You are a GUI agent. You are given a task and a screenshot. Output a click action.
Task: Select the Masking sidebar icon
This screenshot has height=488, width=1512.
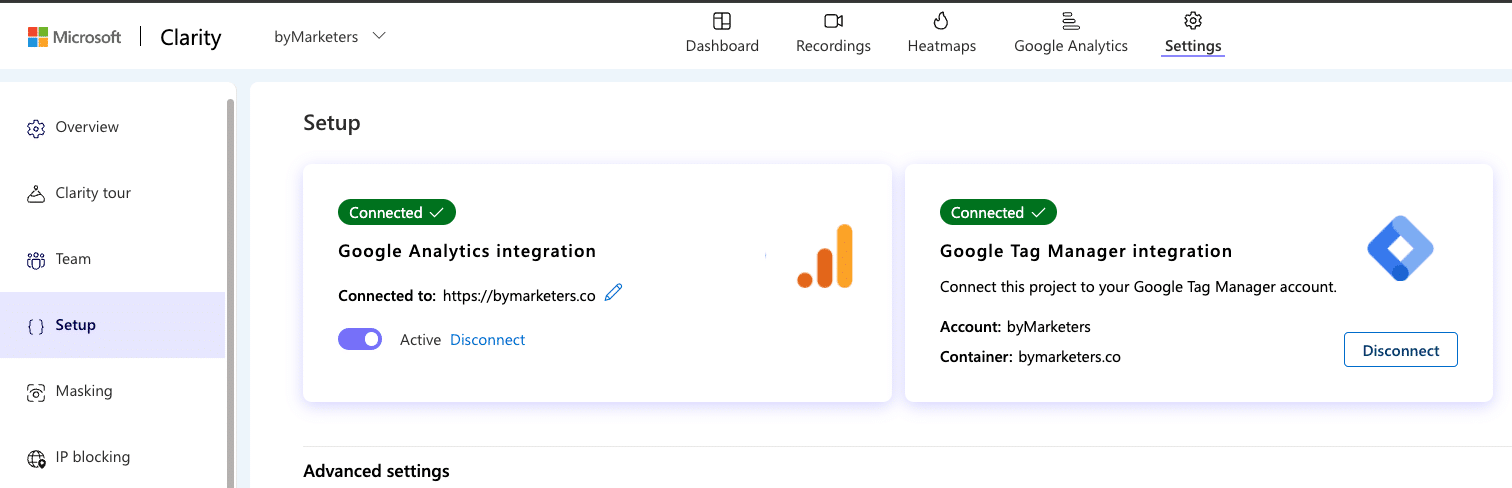(36, 392)
